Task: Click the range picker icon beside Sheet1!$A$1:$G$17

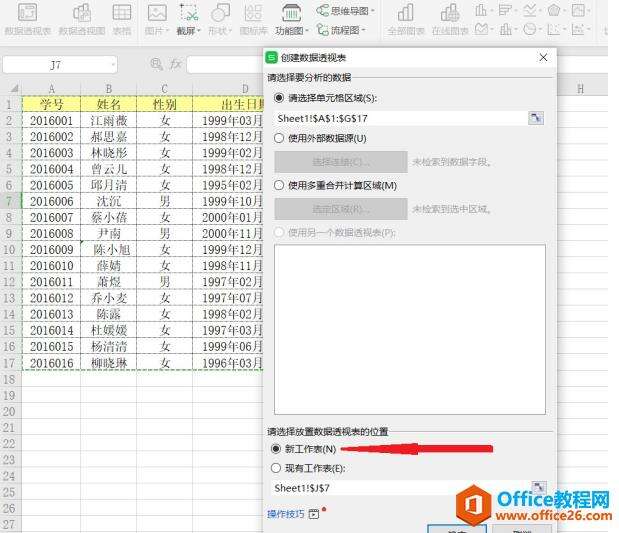Action: (537, 118)
